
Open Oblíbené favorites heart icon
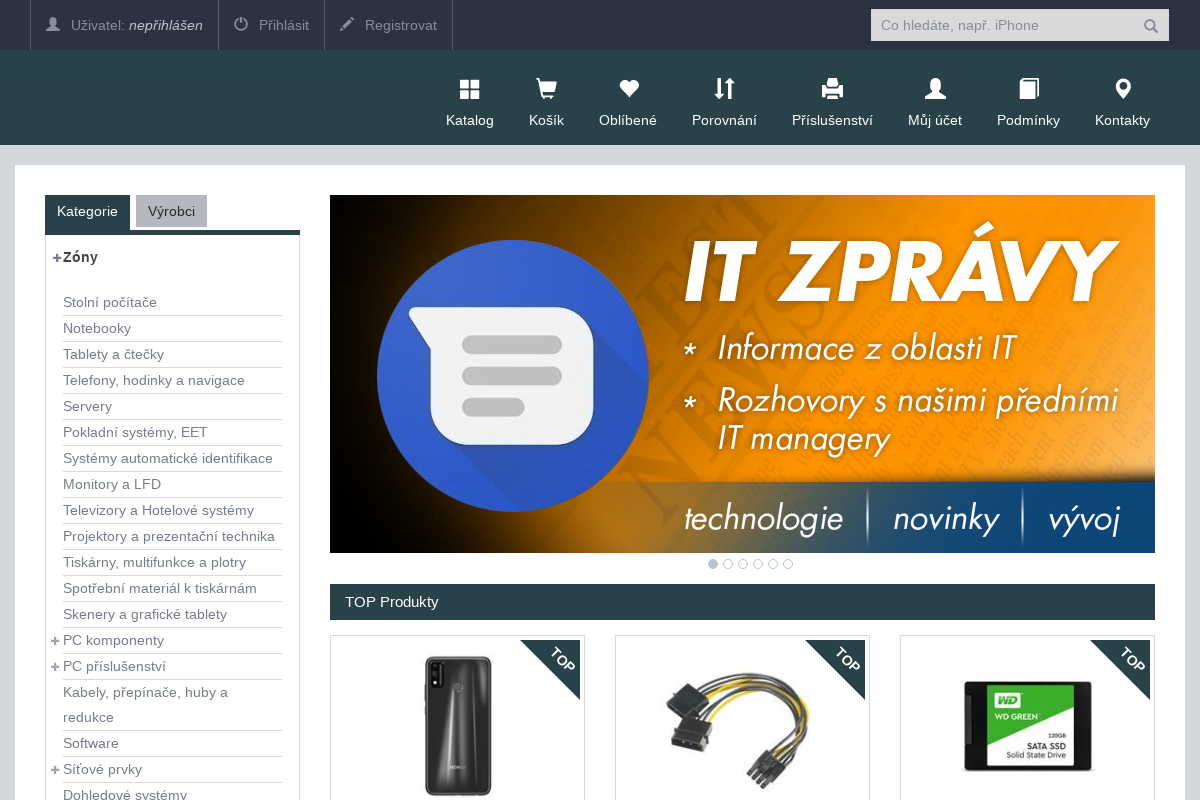pyautogui.click(x=628, y=89)
